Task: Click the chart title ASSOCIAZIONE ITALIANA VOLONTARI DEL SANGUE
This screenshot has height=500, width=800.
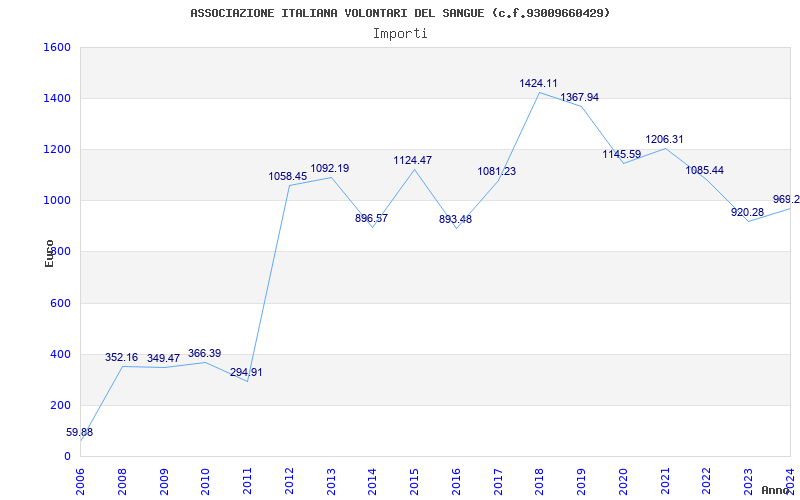Action: [x=399, y=13]
